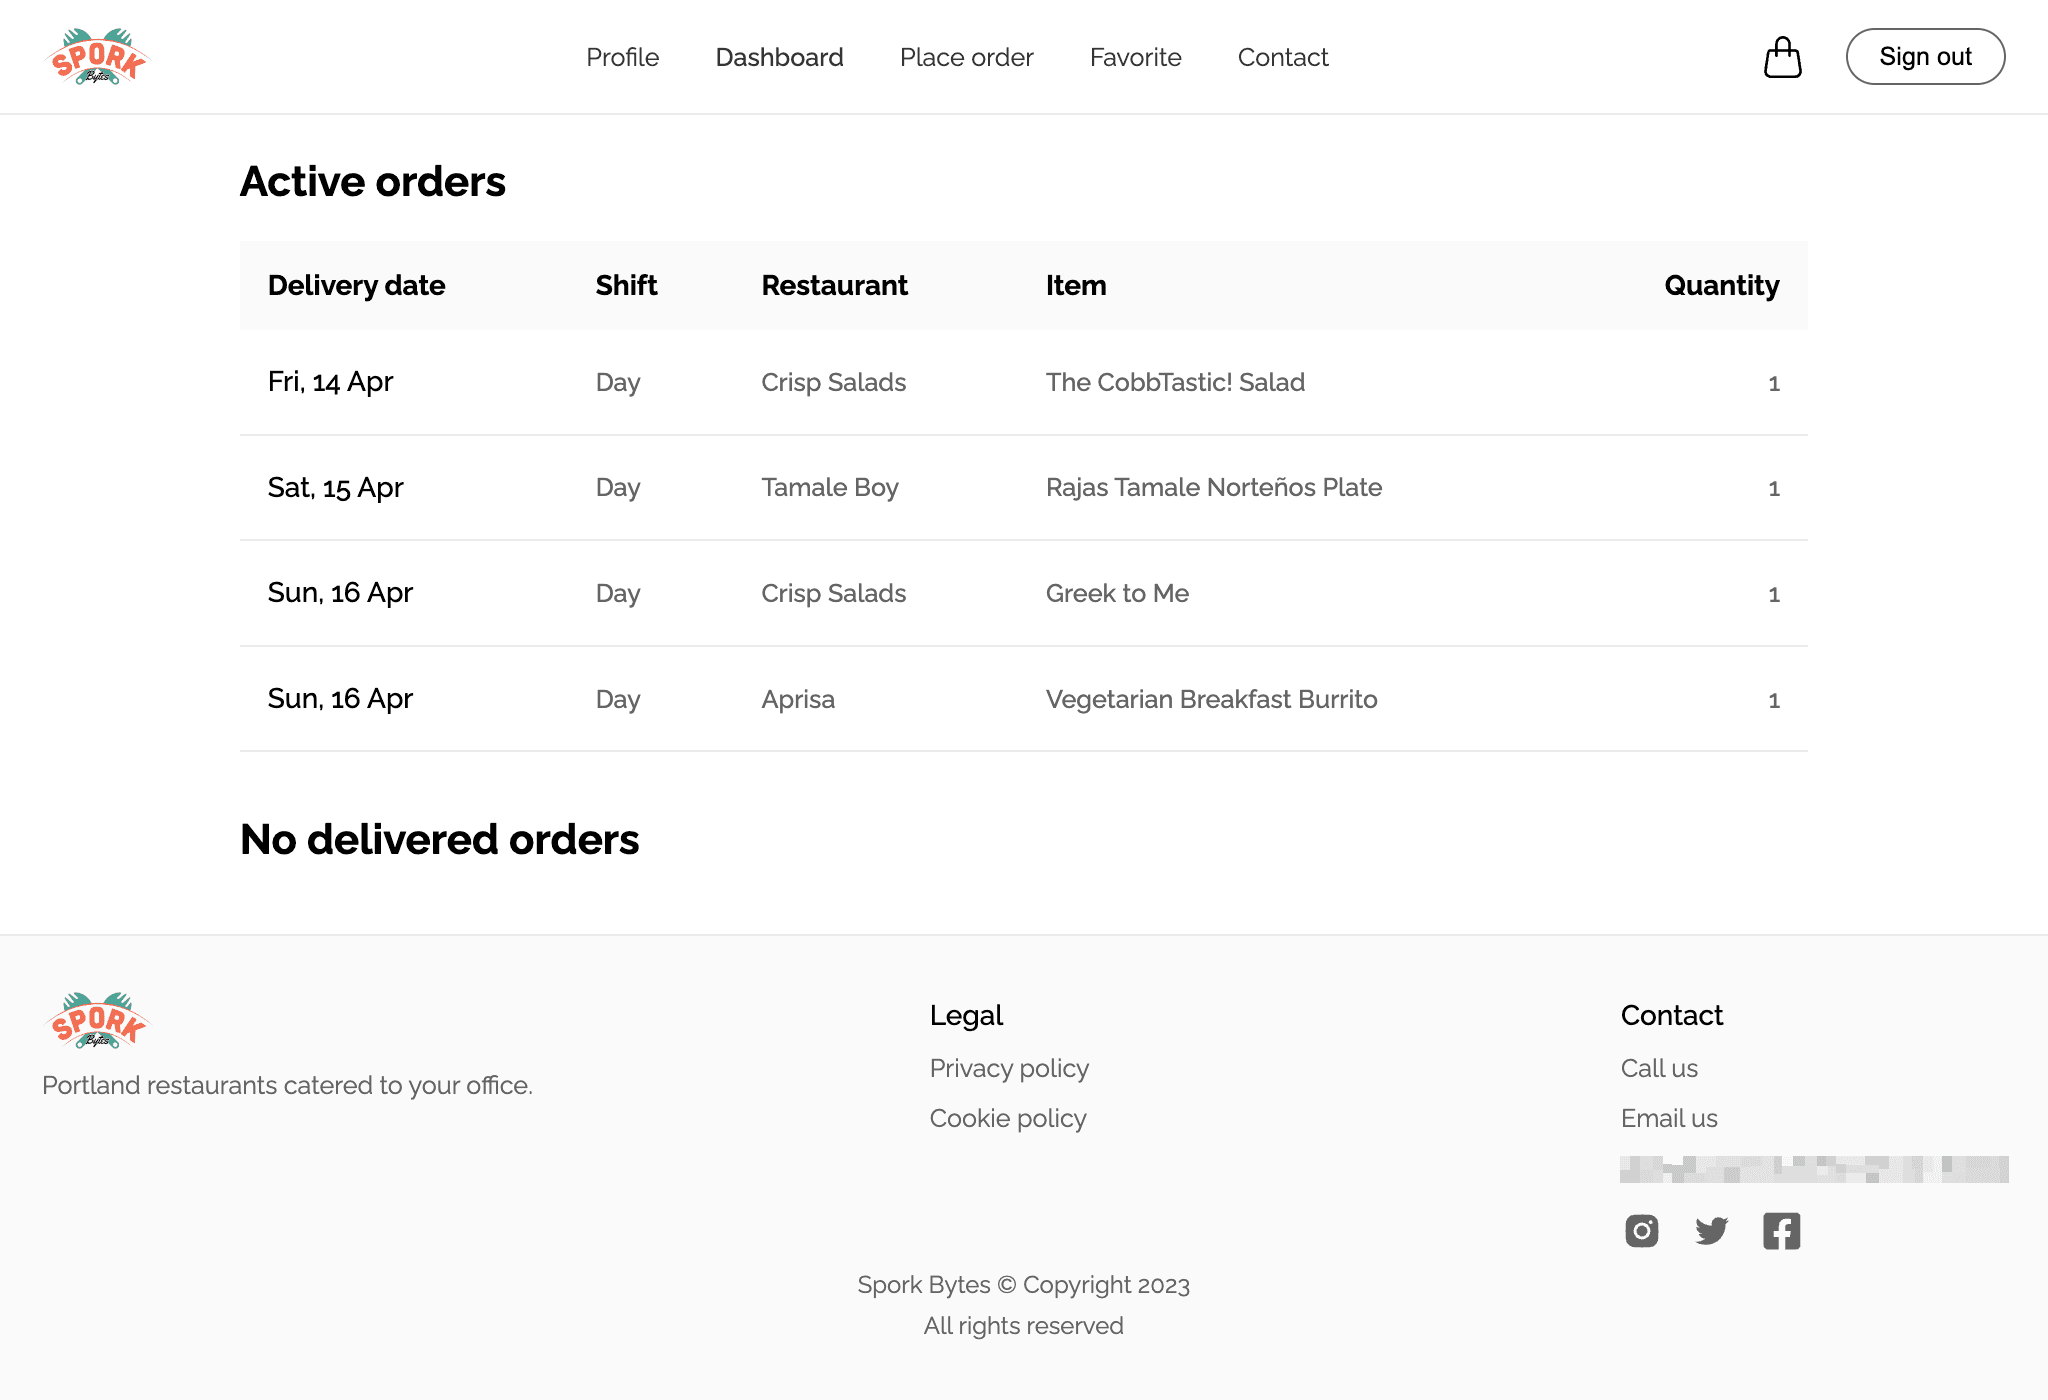Screen dimensions: 2048x1400
Task: Select the Favorite tab in navigation
Action: click(1136, 56)
